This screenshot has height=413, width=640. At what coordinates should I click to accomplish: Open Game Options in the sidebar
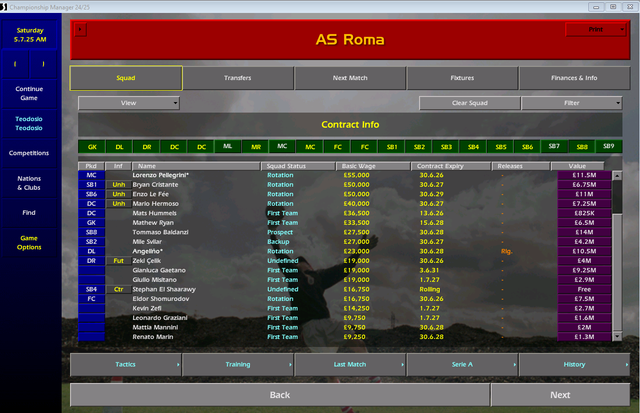pyautogui.click(x=29, y=242)
